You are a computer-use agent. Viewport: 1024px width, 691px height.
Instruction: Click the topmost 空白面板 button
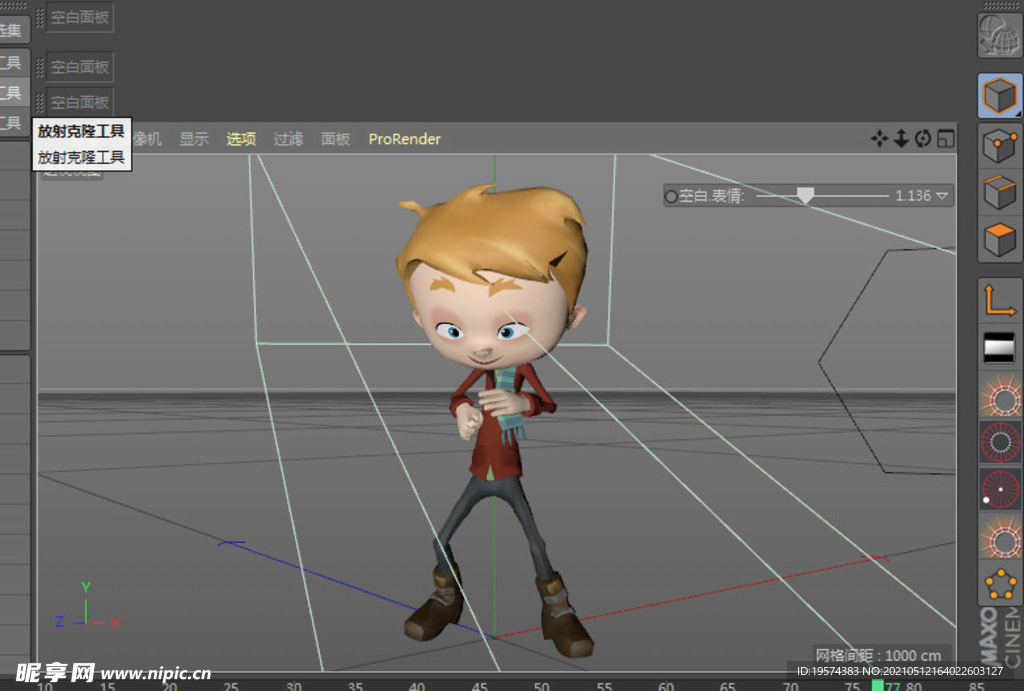click(x=79, y=17)
